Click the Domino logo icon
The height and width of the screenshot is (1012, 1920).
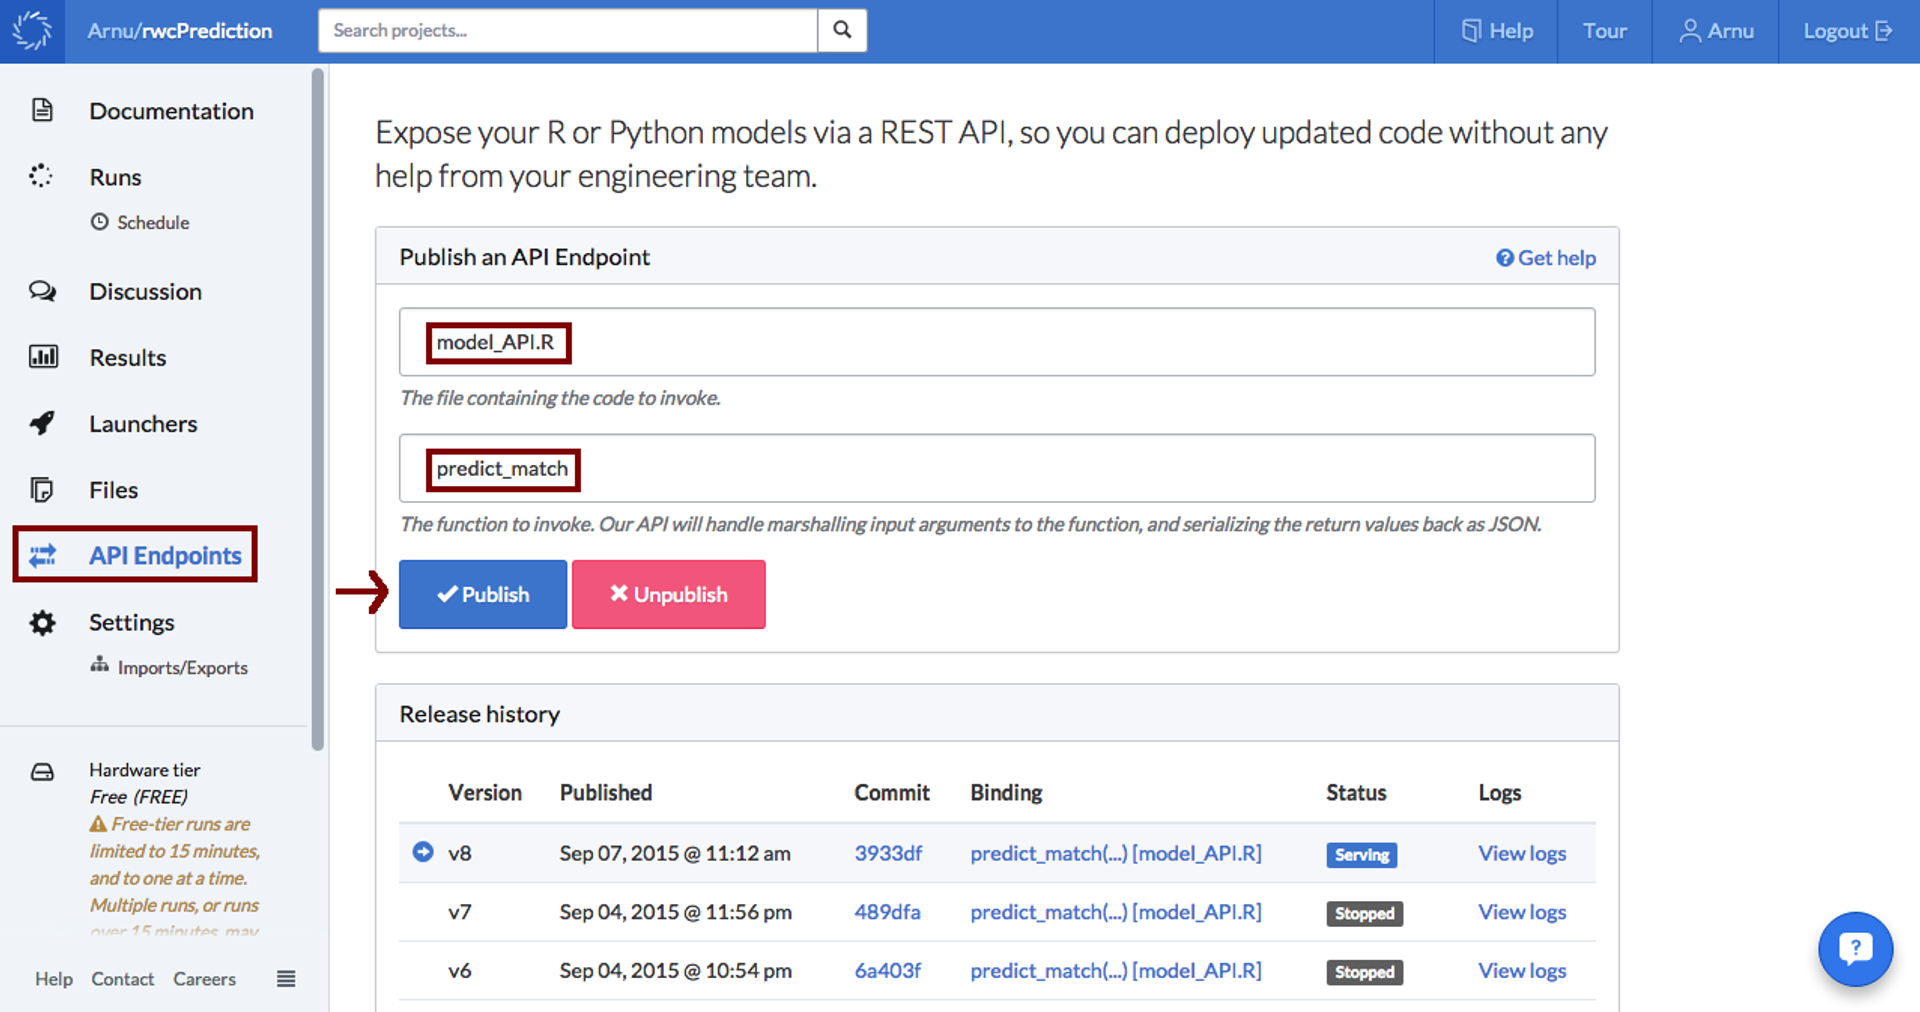pyautogui.click(x=32, y=31)
